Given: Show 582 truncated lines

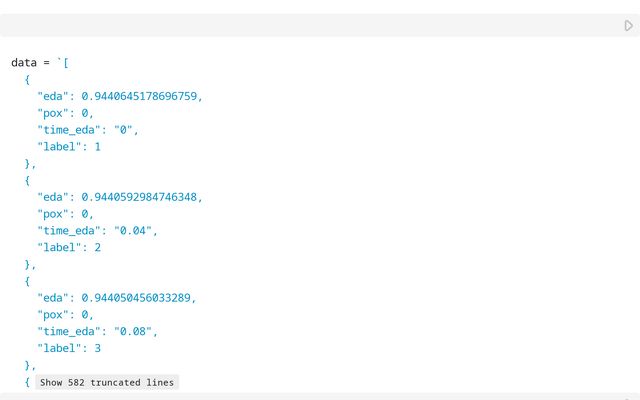Looking at the screenshot, I should click(107, 382).
